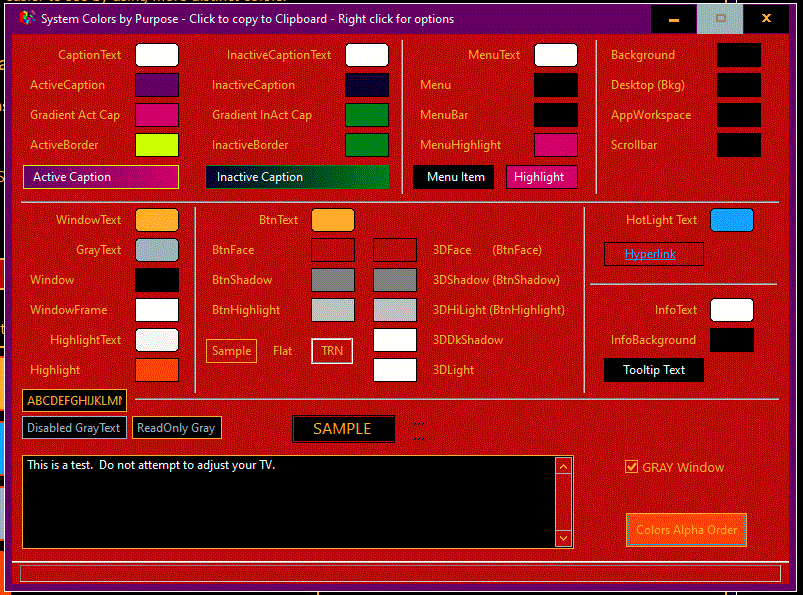This screenshot has height=595, width=803.
Task: Click the pink Highlight menu sample
Action: click(542, 177)
